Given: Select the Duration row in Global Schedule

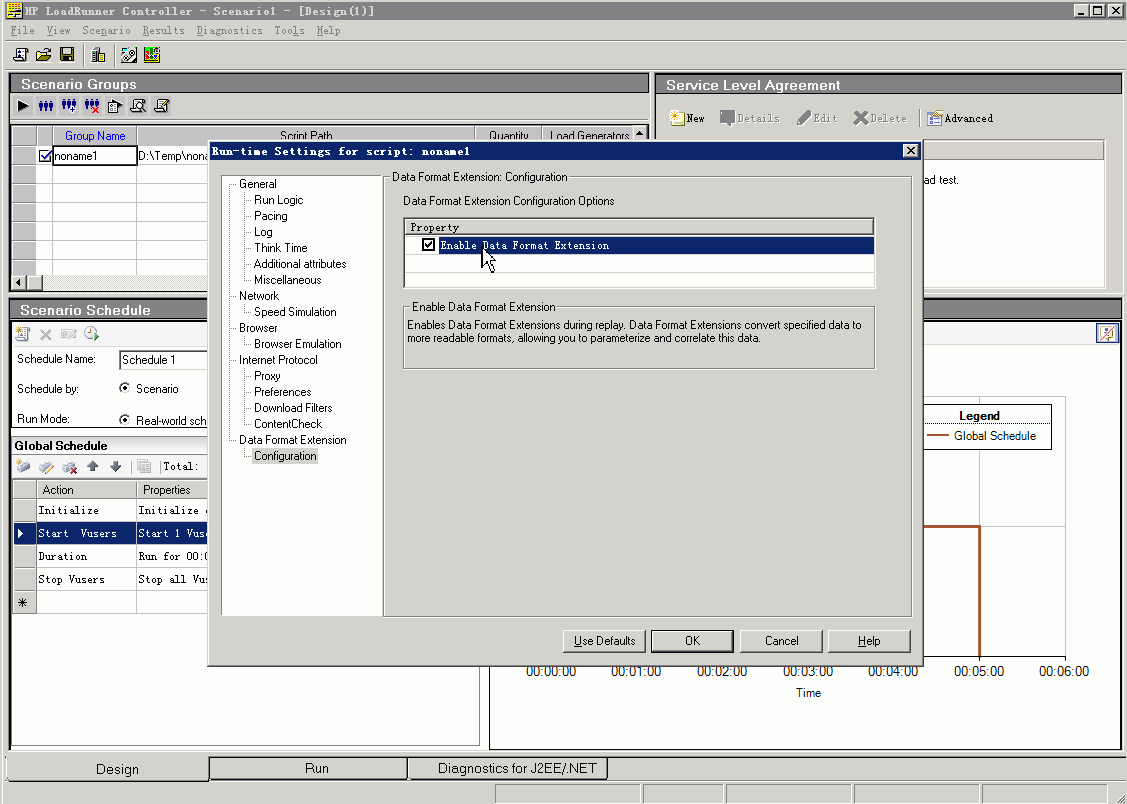Looking at the screenshot, I should click(110, 556).
